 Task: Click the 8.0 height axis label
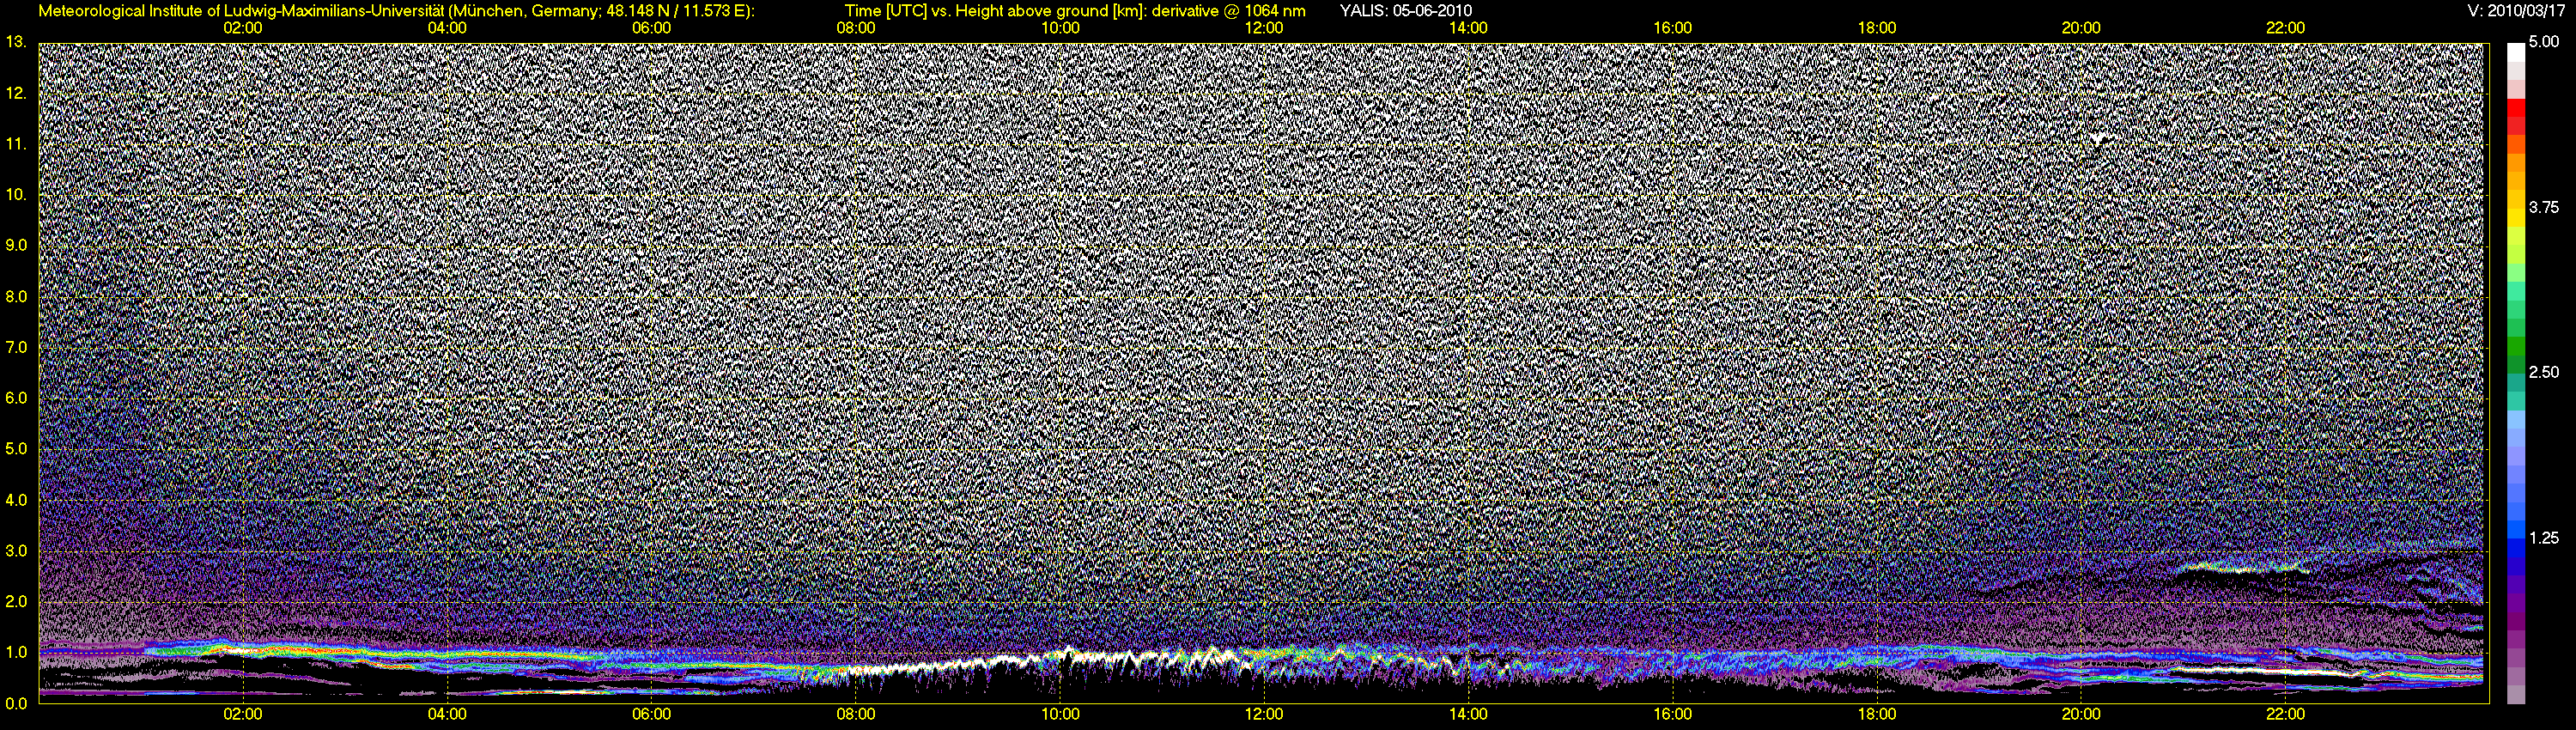tap(16, 296)
